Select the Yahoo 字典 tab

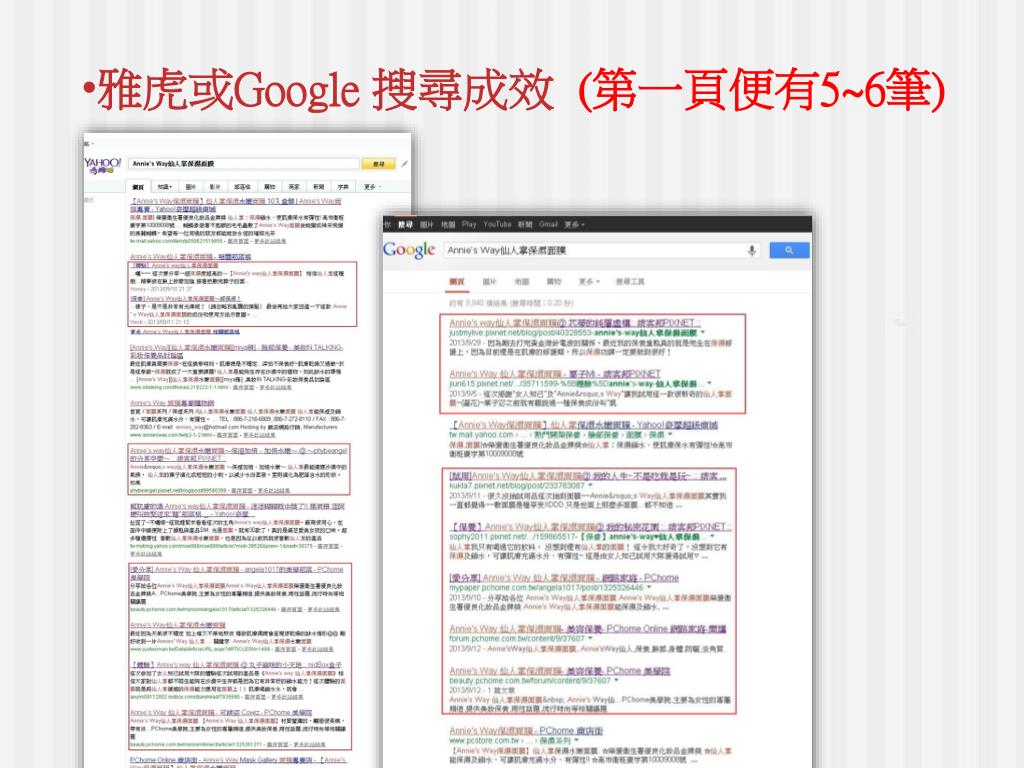343,187
